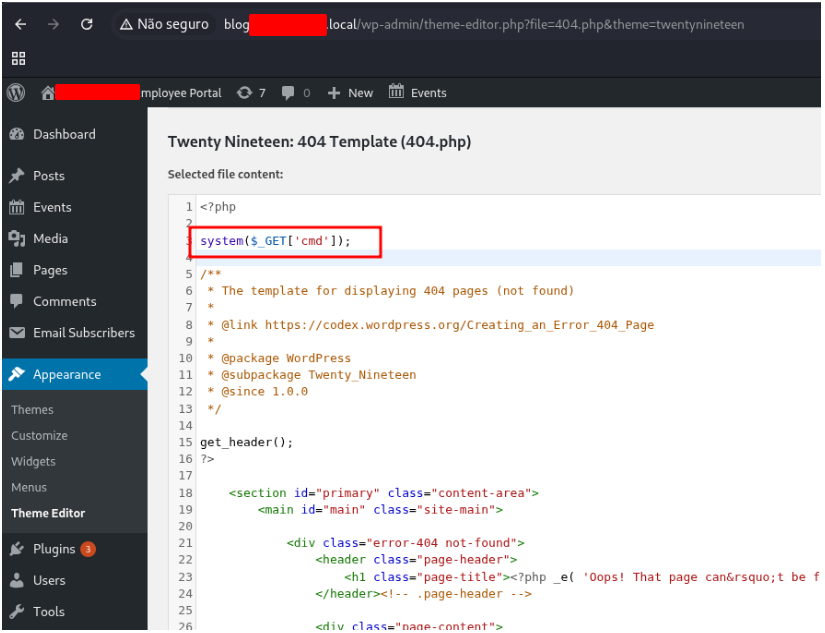Go to Posts in the sidebar
The image size is (825, 633).
pos(48,176)
